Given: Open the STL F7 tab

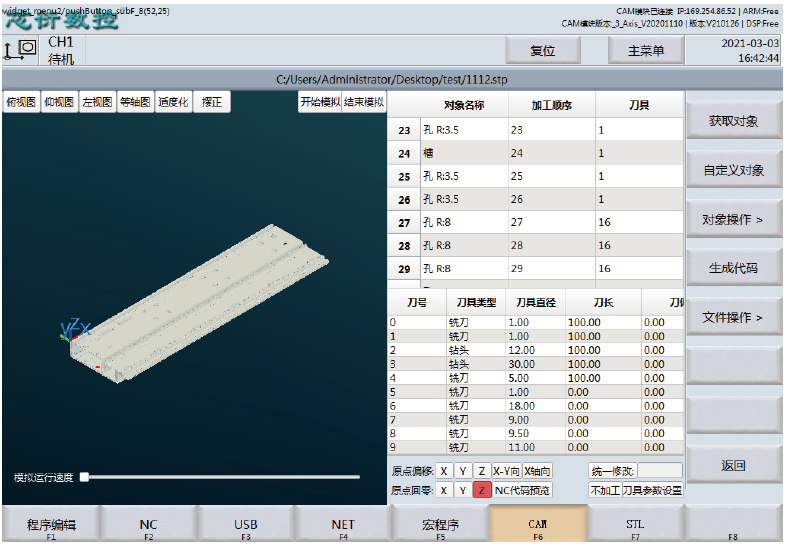Looking at the screenshot, I should tap(635, 526).
